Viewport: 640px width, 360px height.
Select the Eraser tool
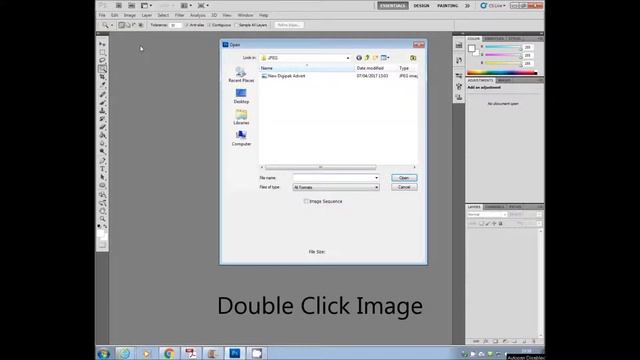click(x=102, y=127)
